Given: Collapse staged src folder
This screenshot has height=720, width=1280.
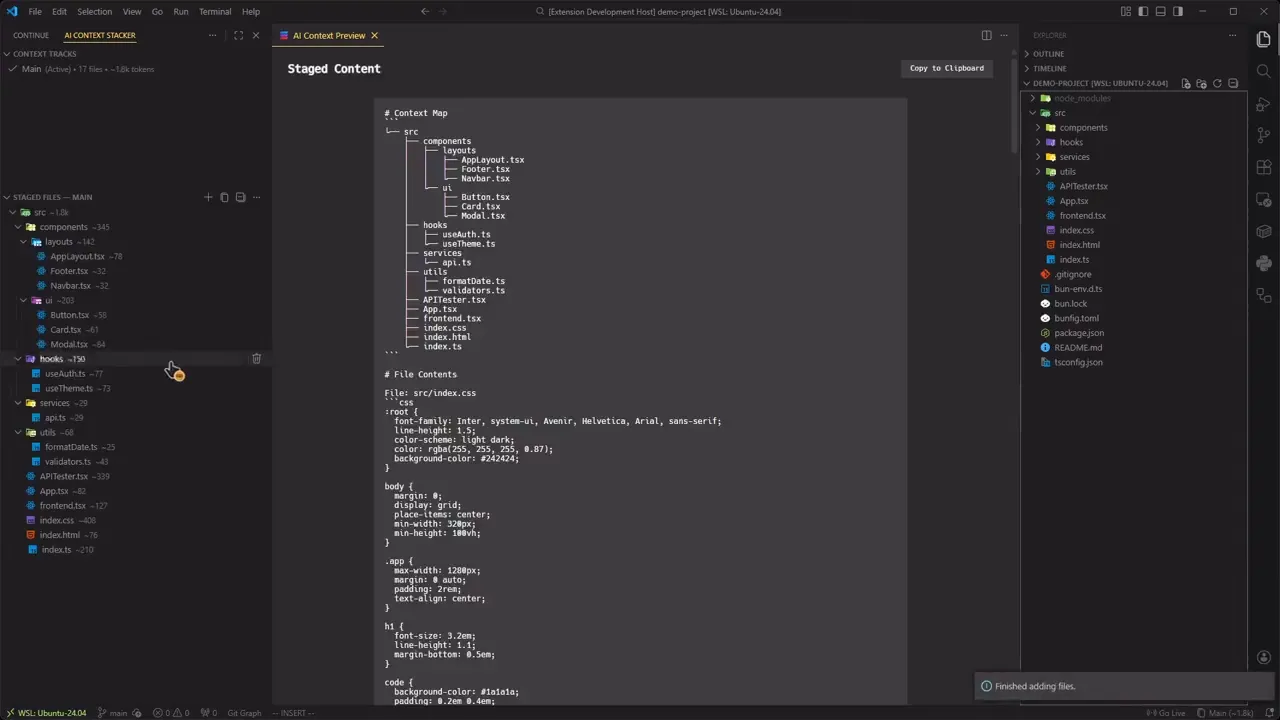Looking at the screenshot, I should click(12, 212).
